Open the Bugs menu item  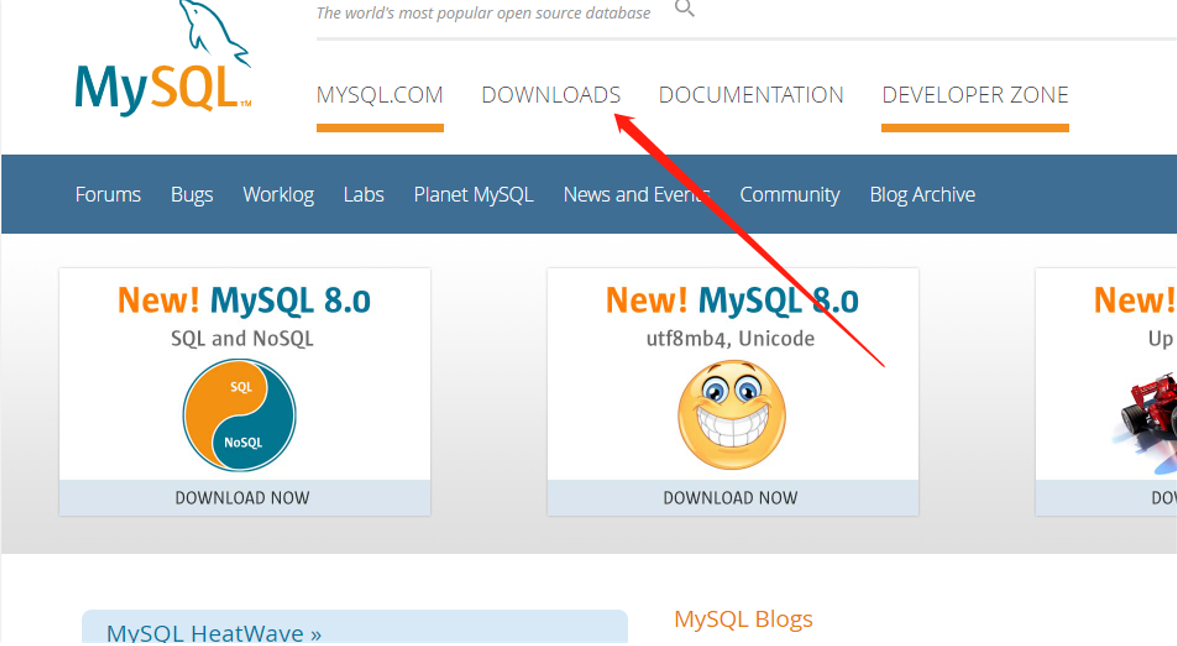tap(192, 195)
